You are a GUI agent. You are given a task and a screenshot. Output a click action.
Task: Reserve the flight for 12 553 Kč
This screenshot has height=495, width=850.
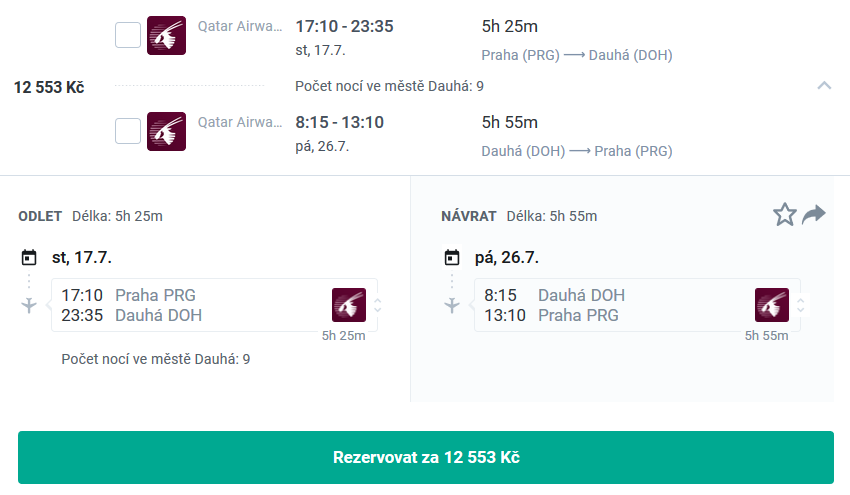[426, 458]
